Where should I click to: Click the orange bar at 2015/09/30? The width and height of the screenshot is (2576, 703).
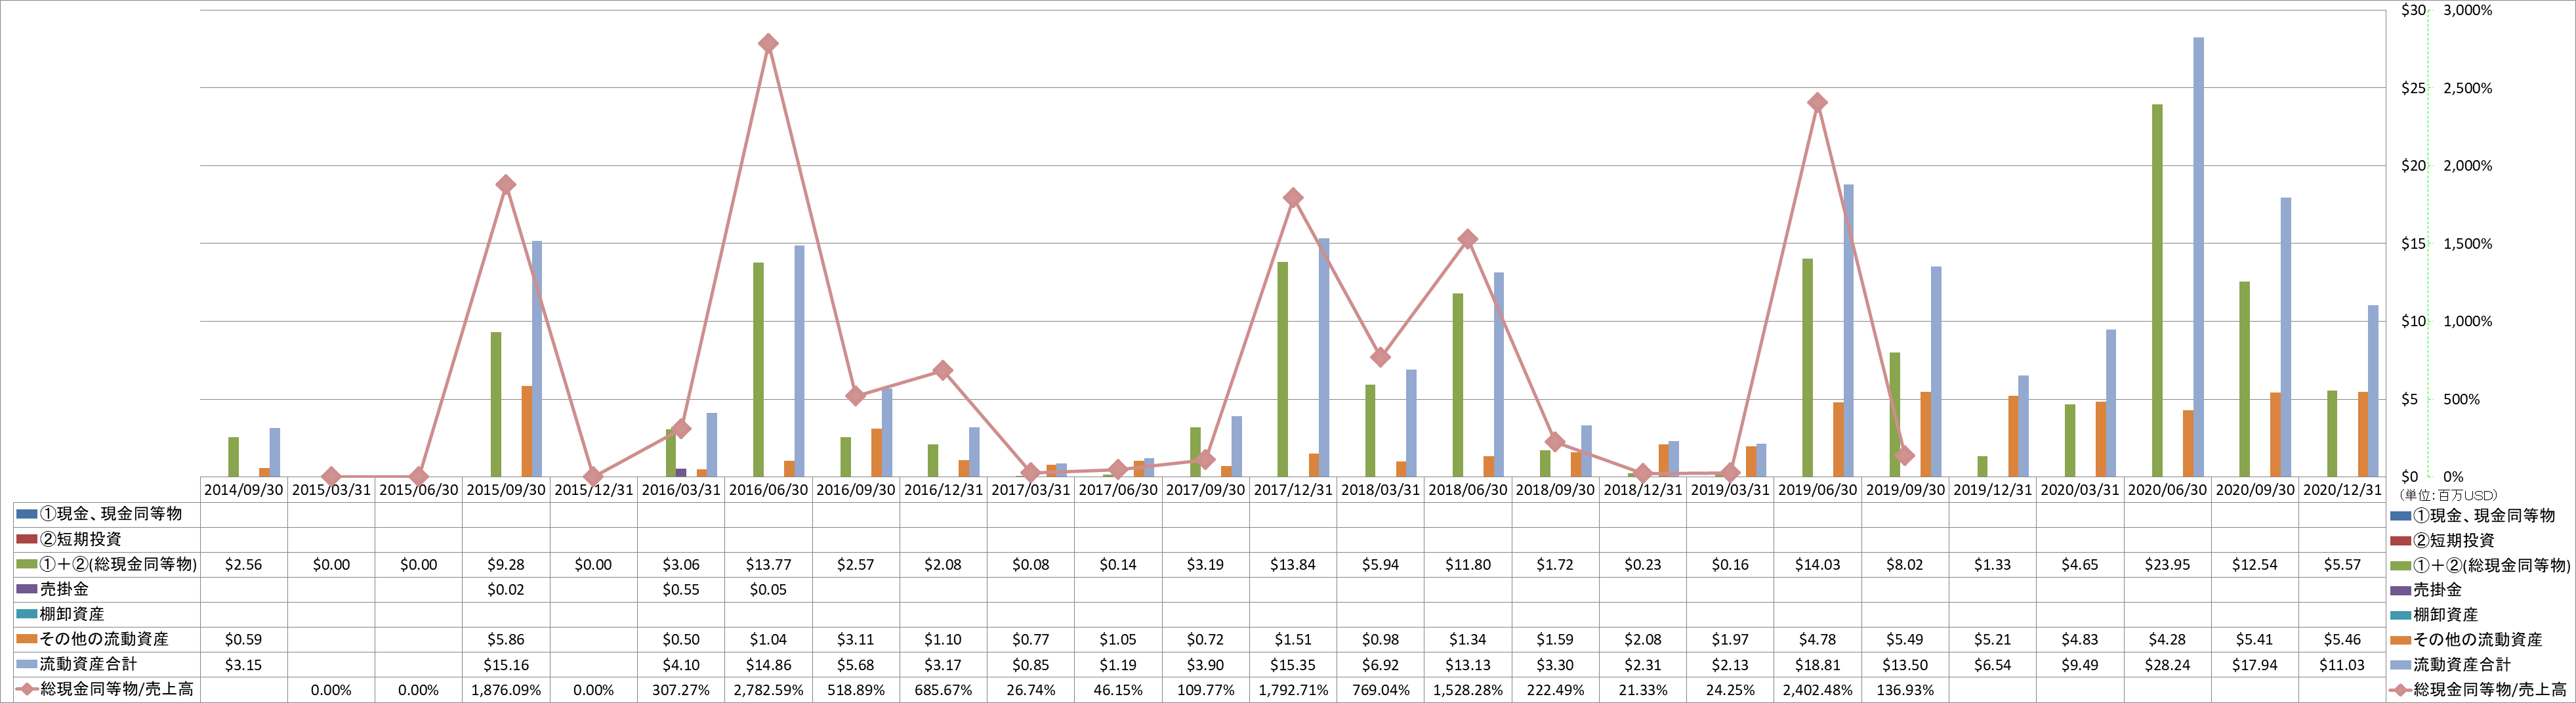point(527,431)
